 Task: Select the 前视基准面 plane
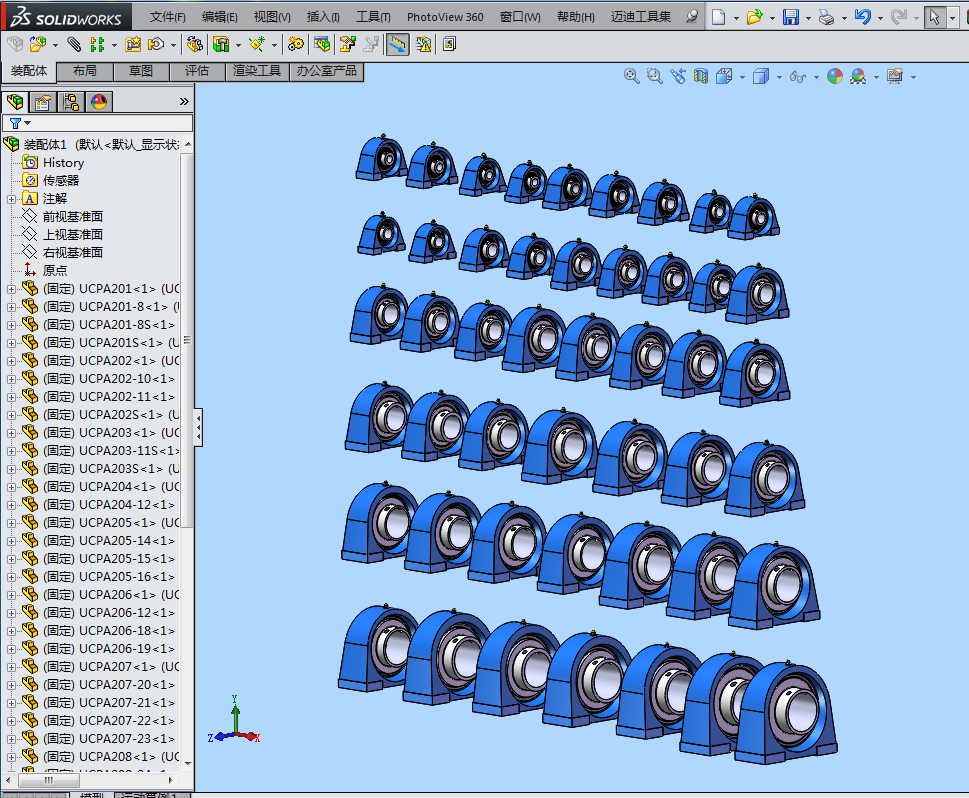coord(72,217)
